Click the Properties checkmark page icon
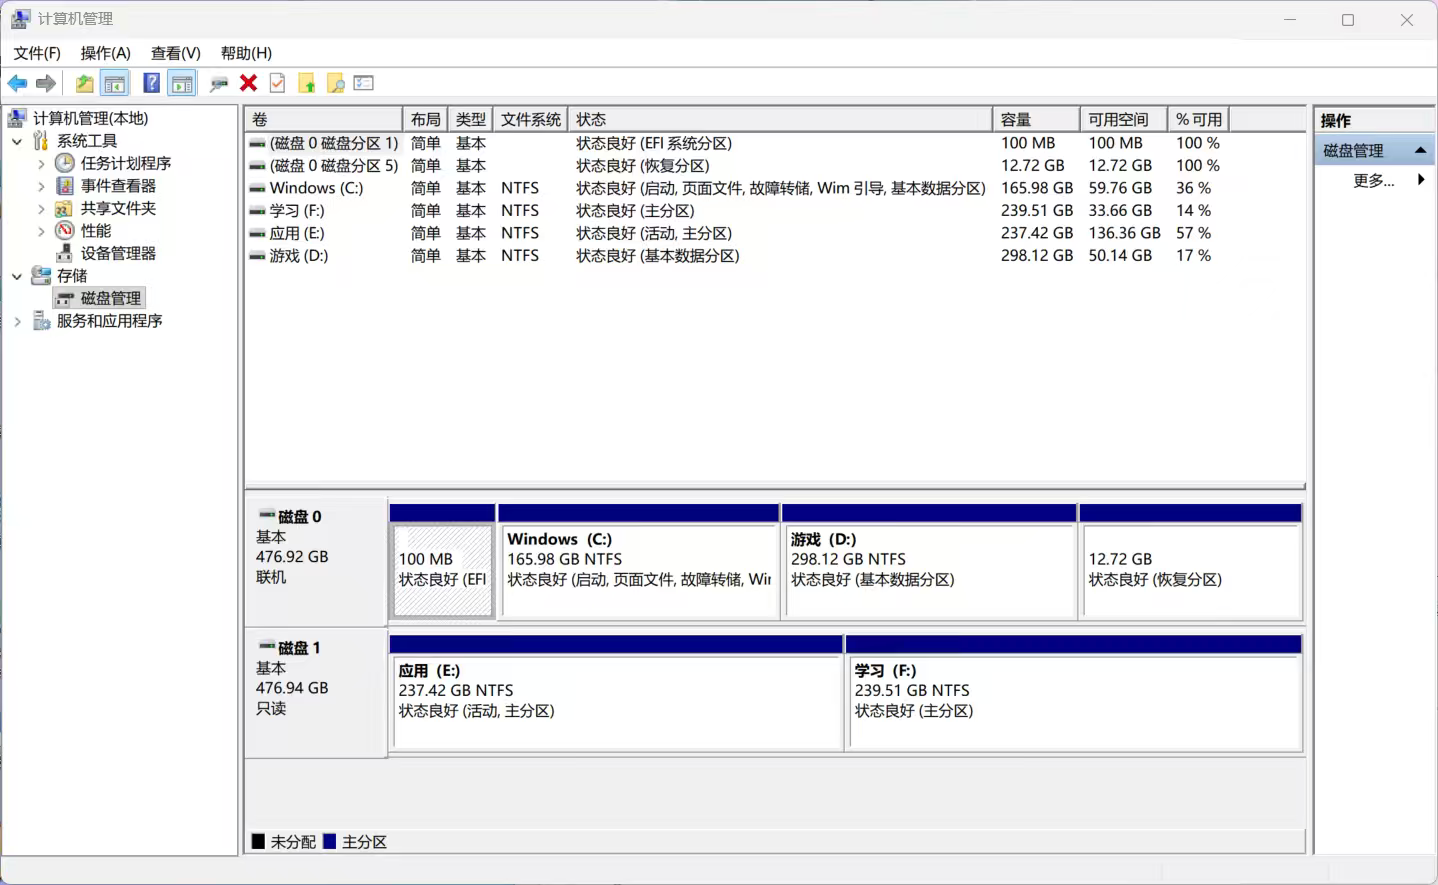The width and height of the screenshot is (1438, 885). [x=278, y=84]
